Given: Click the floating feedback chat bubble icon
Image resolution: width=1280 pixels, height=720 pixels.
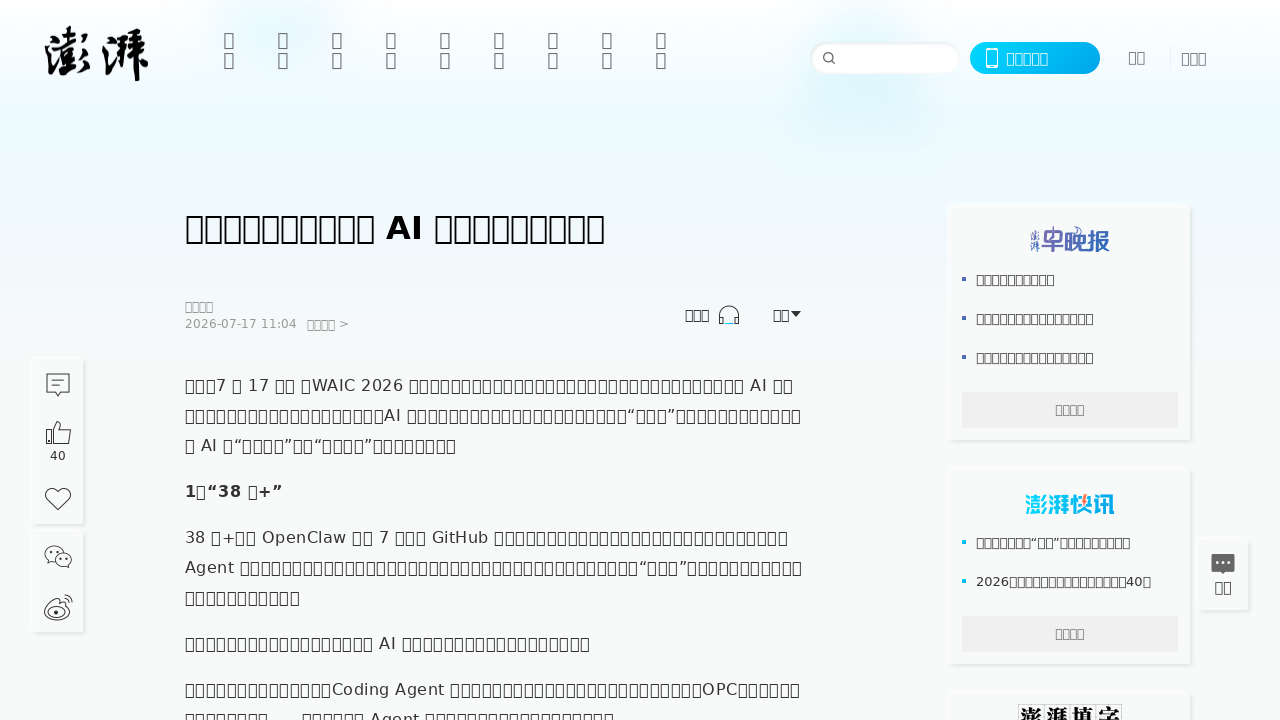Looking at the screenshot, I should coord(1223,564).
